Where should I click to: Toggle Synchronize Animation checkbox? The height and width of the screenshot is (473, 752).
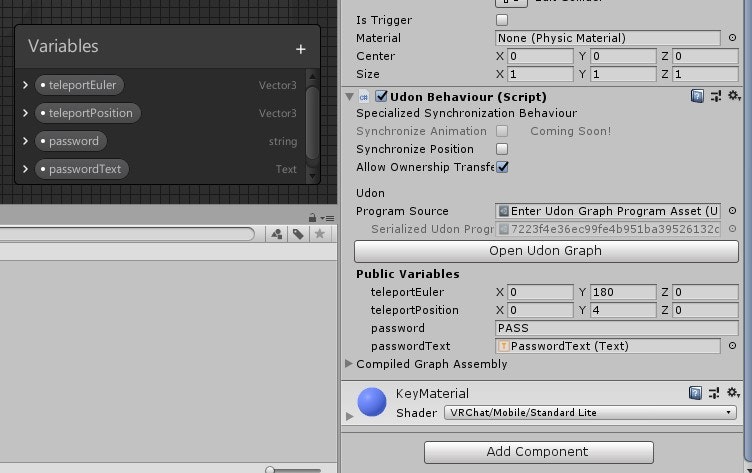tap(502, 131)
